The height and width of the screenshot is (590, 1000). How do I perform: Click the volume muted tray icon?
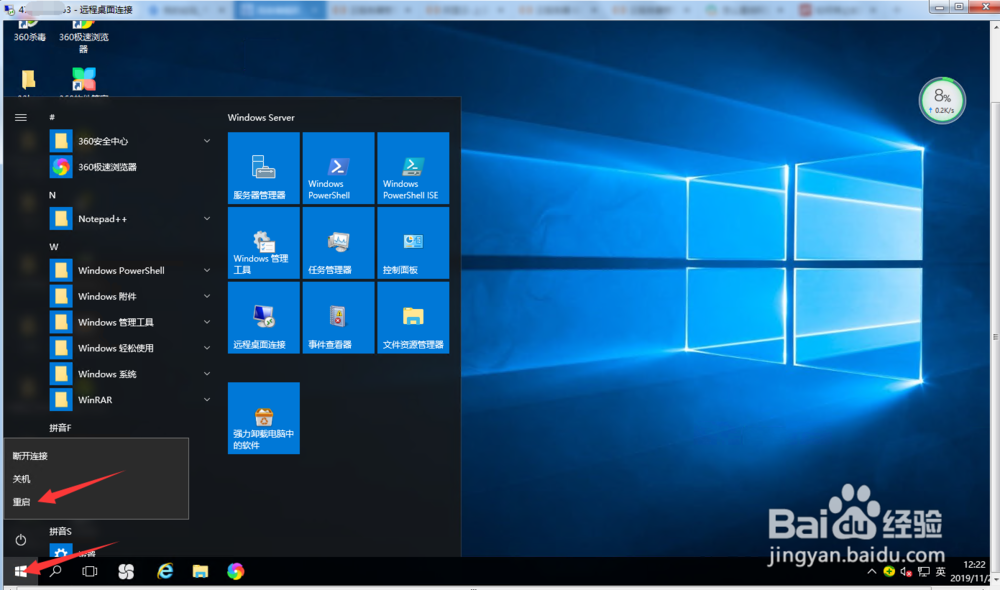click(906, 572)
